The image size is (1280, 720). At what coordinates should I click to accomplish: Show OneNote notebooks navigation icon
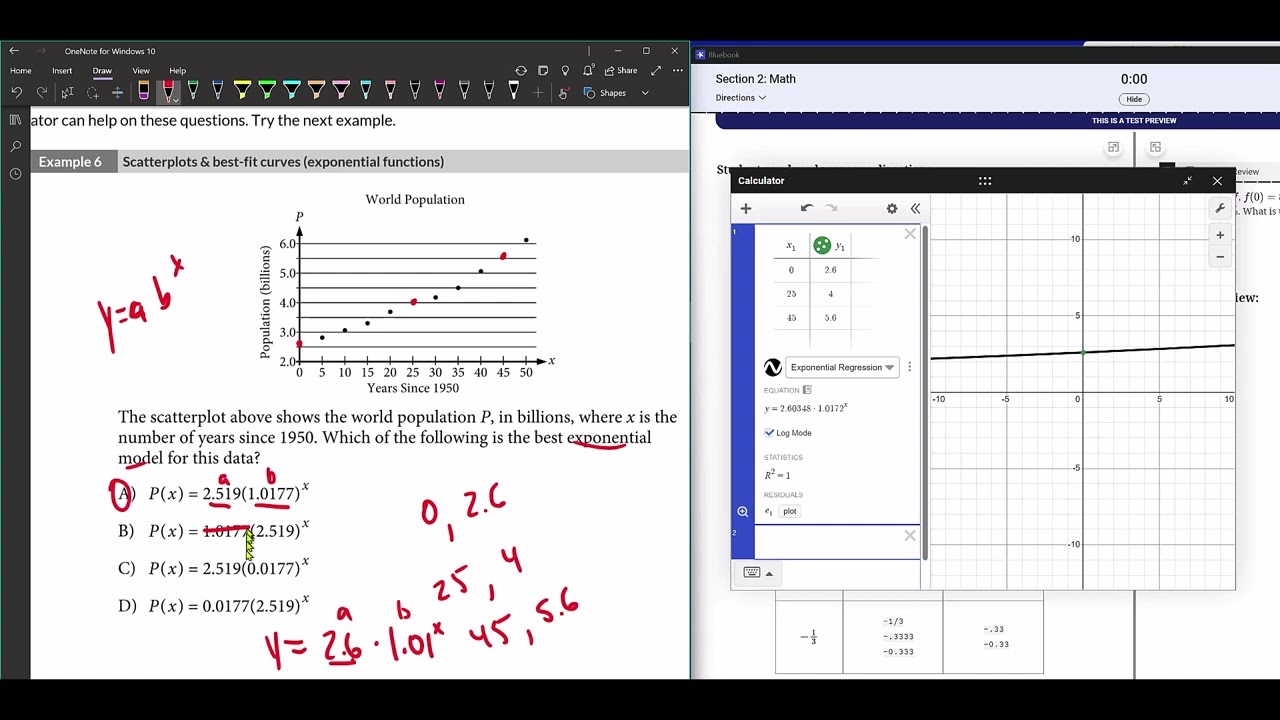pos(15,120)
